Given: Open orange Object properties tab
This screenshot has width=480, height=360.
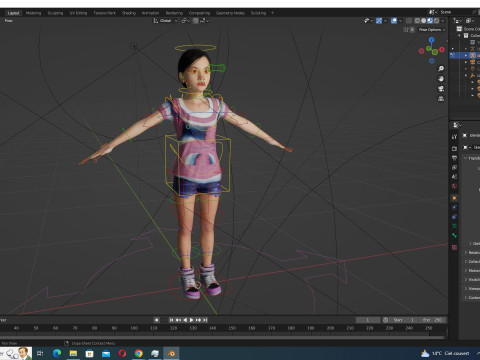Looking at the screenshot, I should [x=454, y=198].
